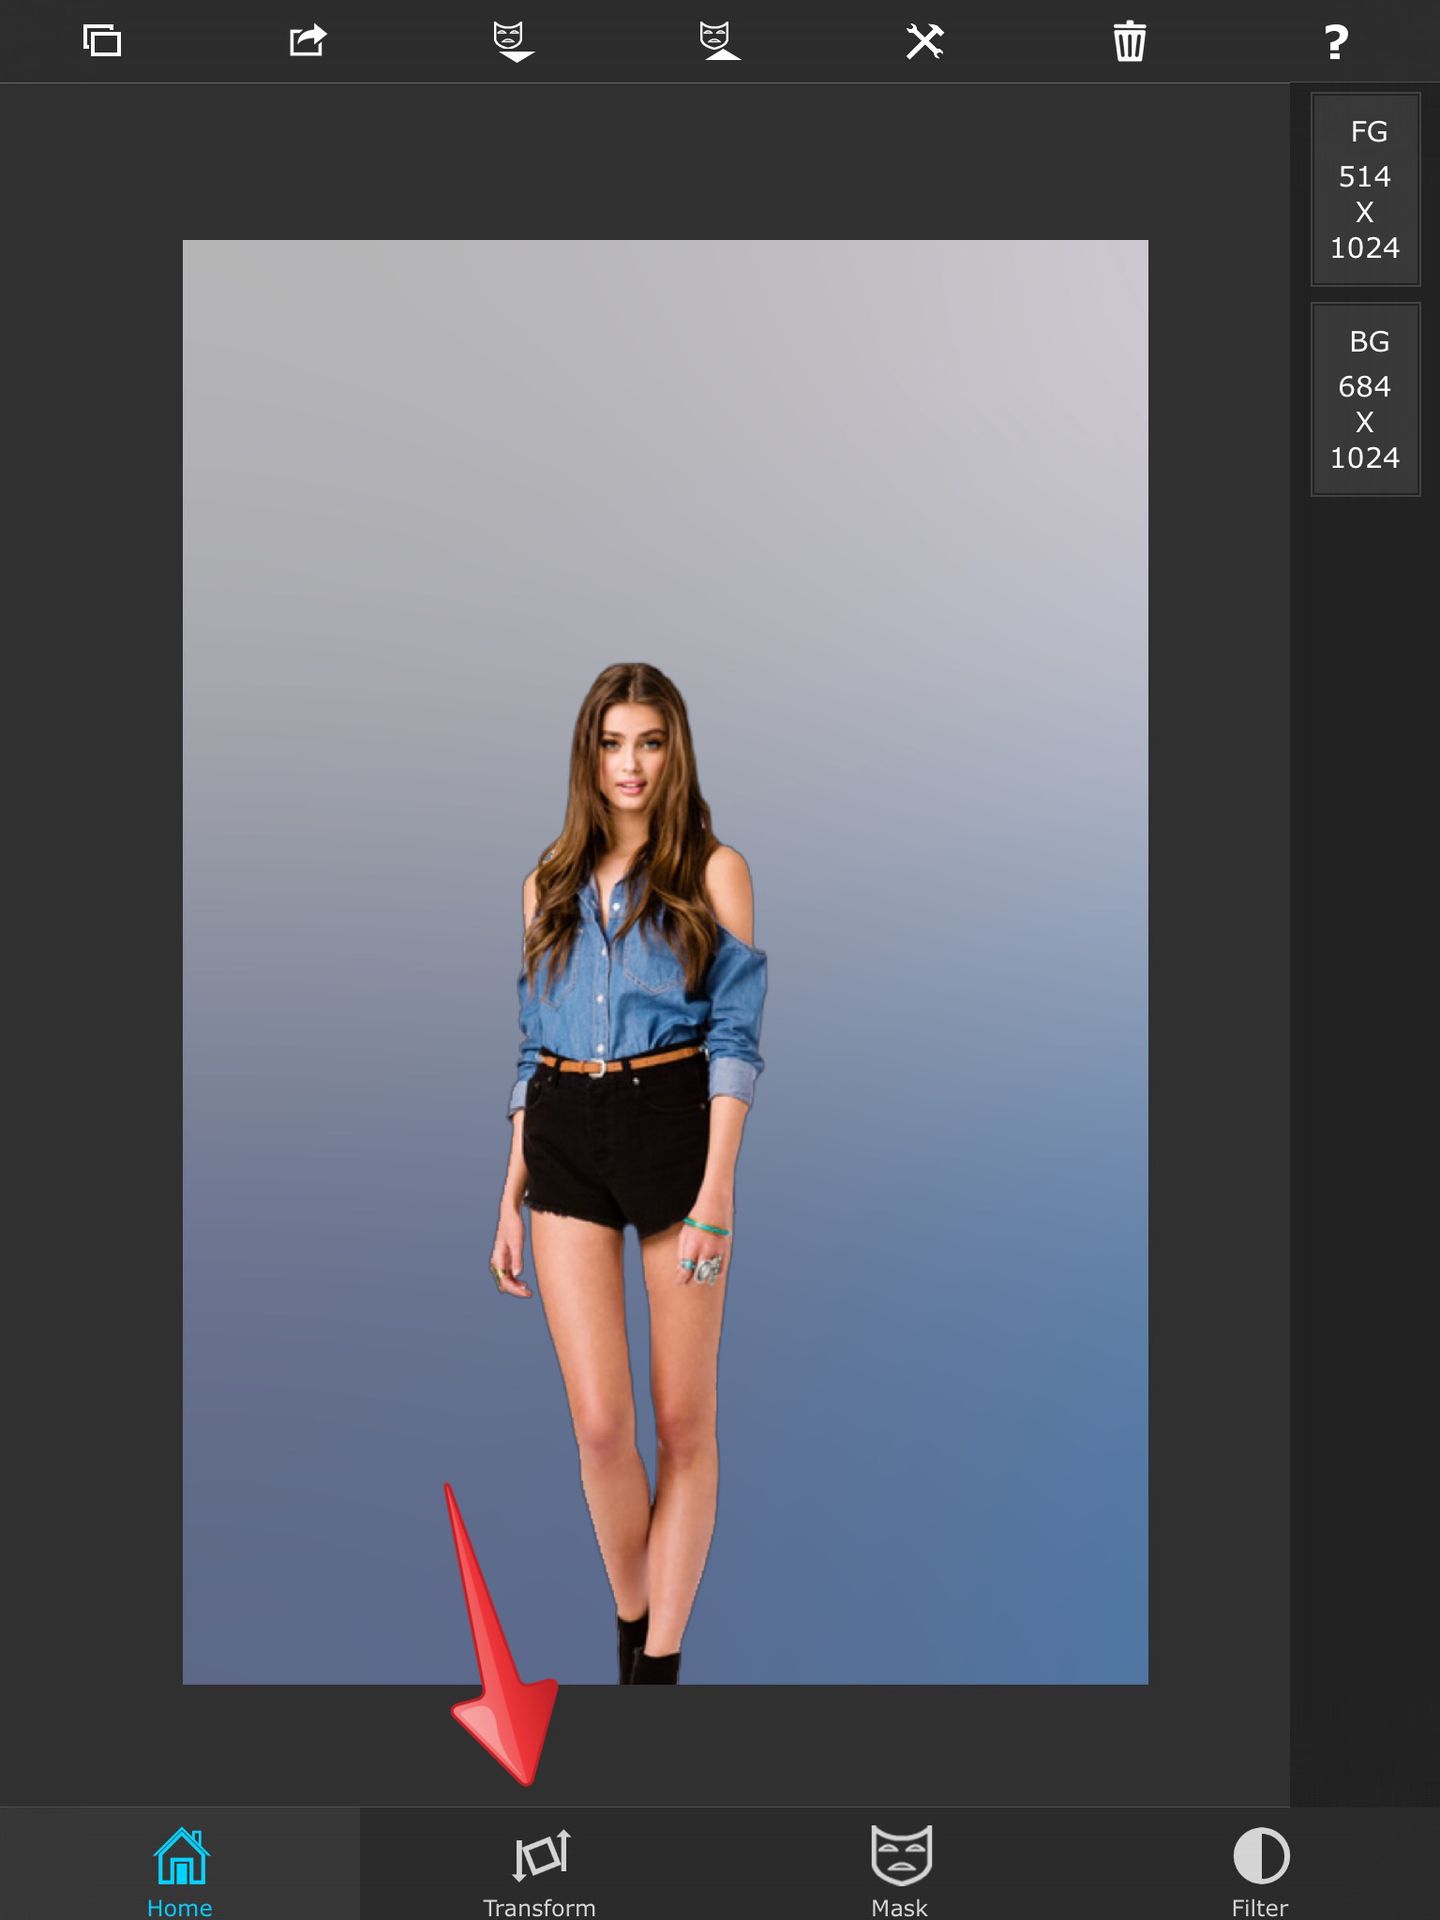Tap the load mask icon with up arrow

[x=720, y=41]
